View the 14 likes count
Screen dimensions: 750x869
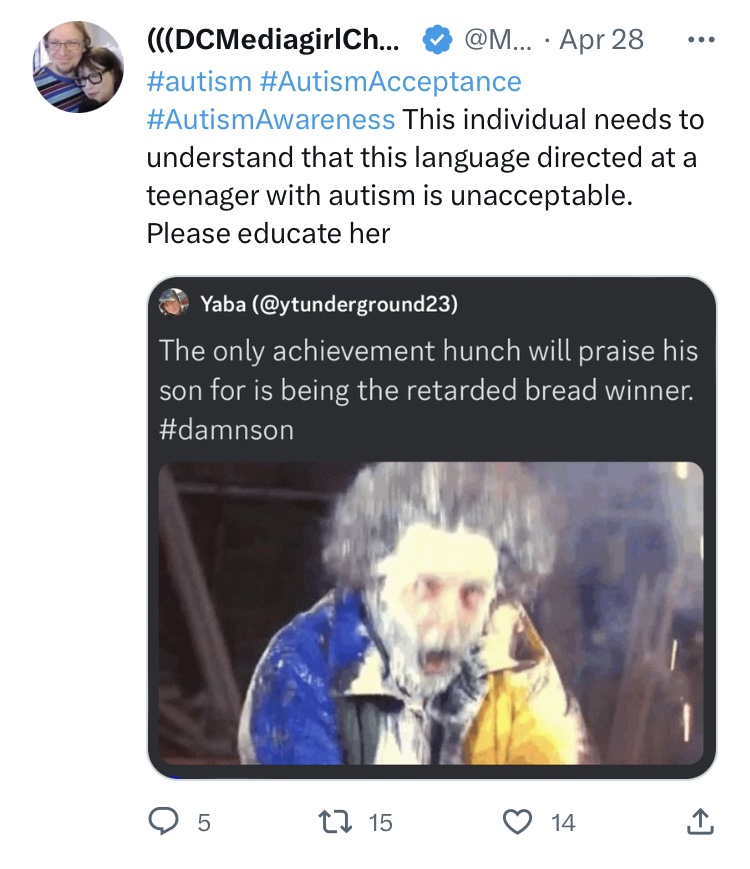(563, 822)
